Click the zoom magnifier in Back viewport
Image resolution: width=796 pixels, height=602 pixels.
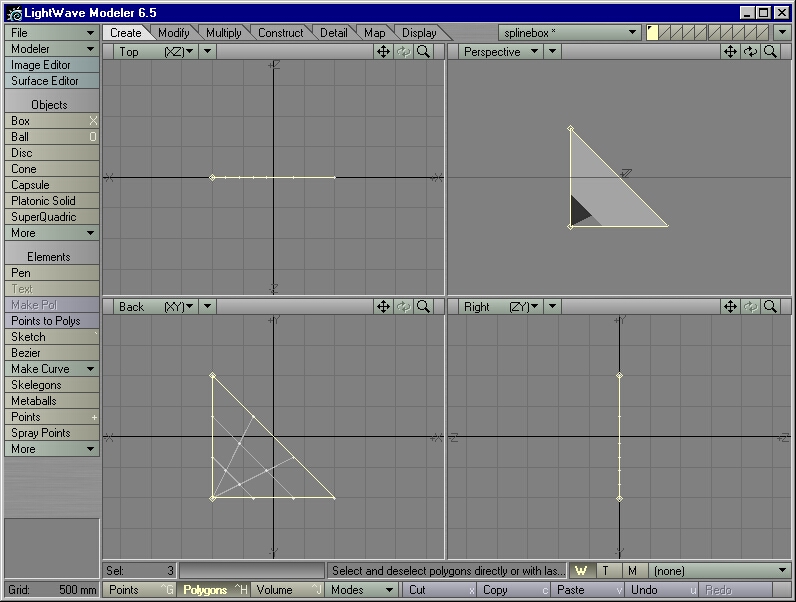pyautogui.click(x=424, y=307)
